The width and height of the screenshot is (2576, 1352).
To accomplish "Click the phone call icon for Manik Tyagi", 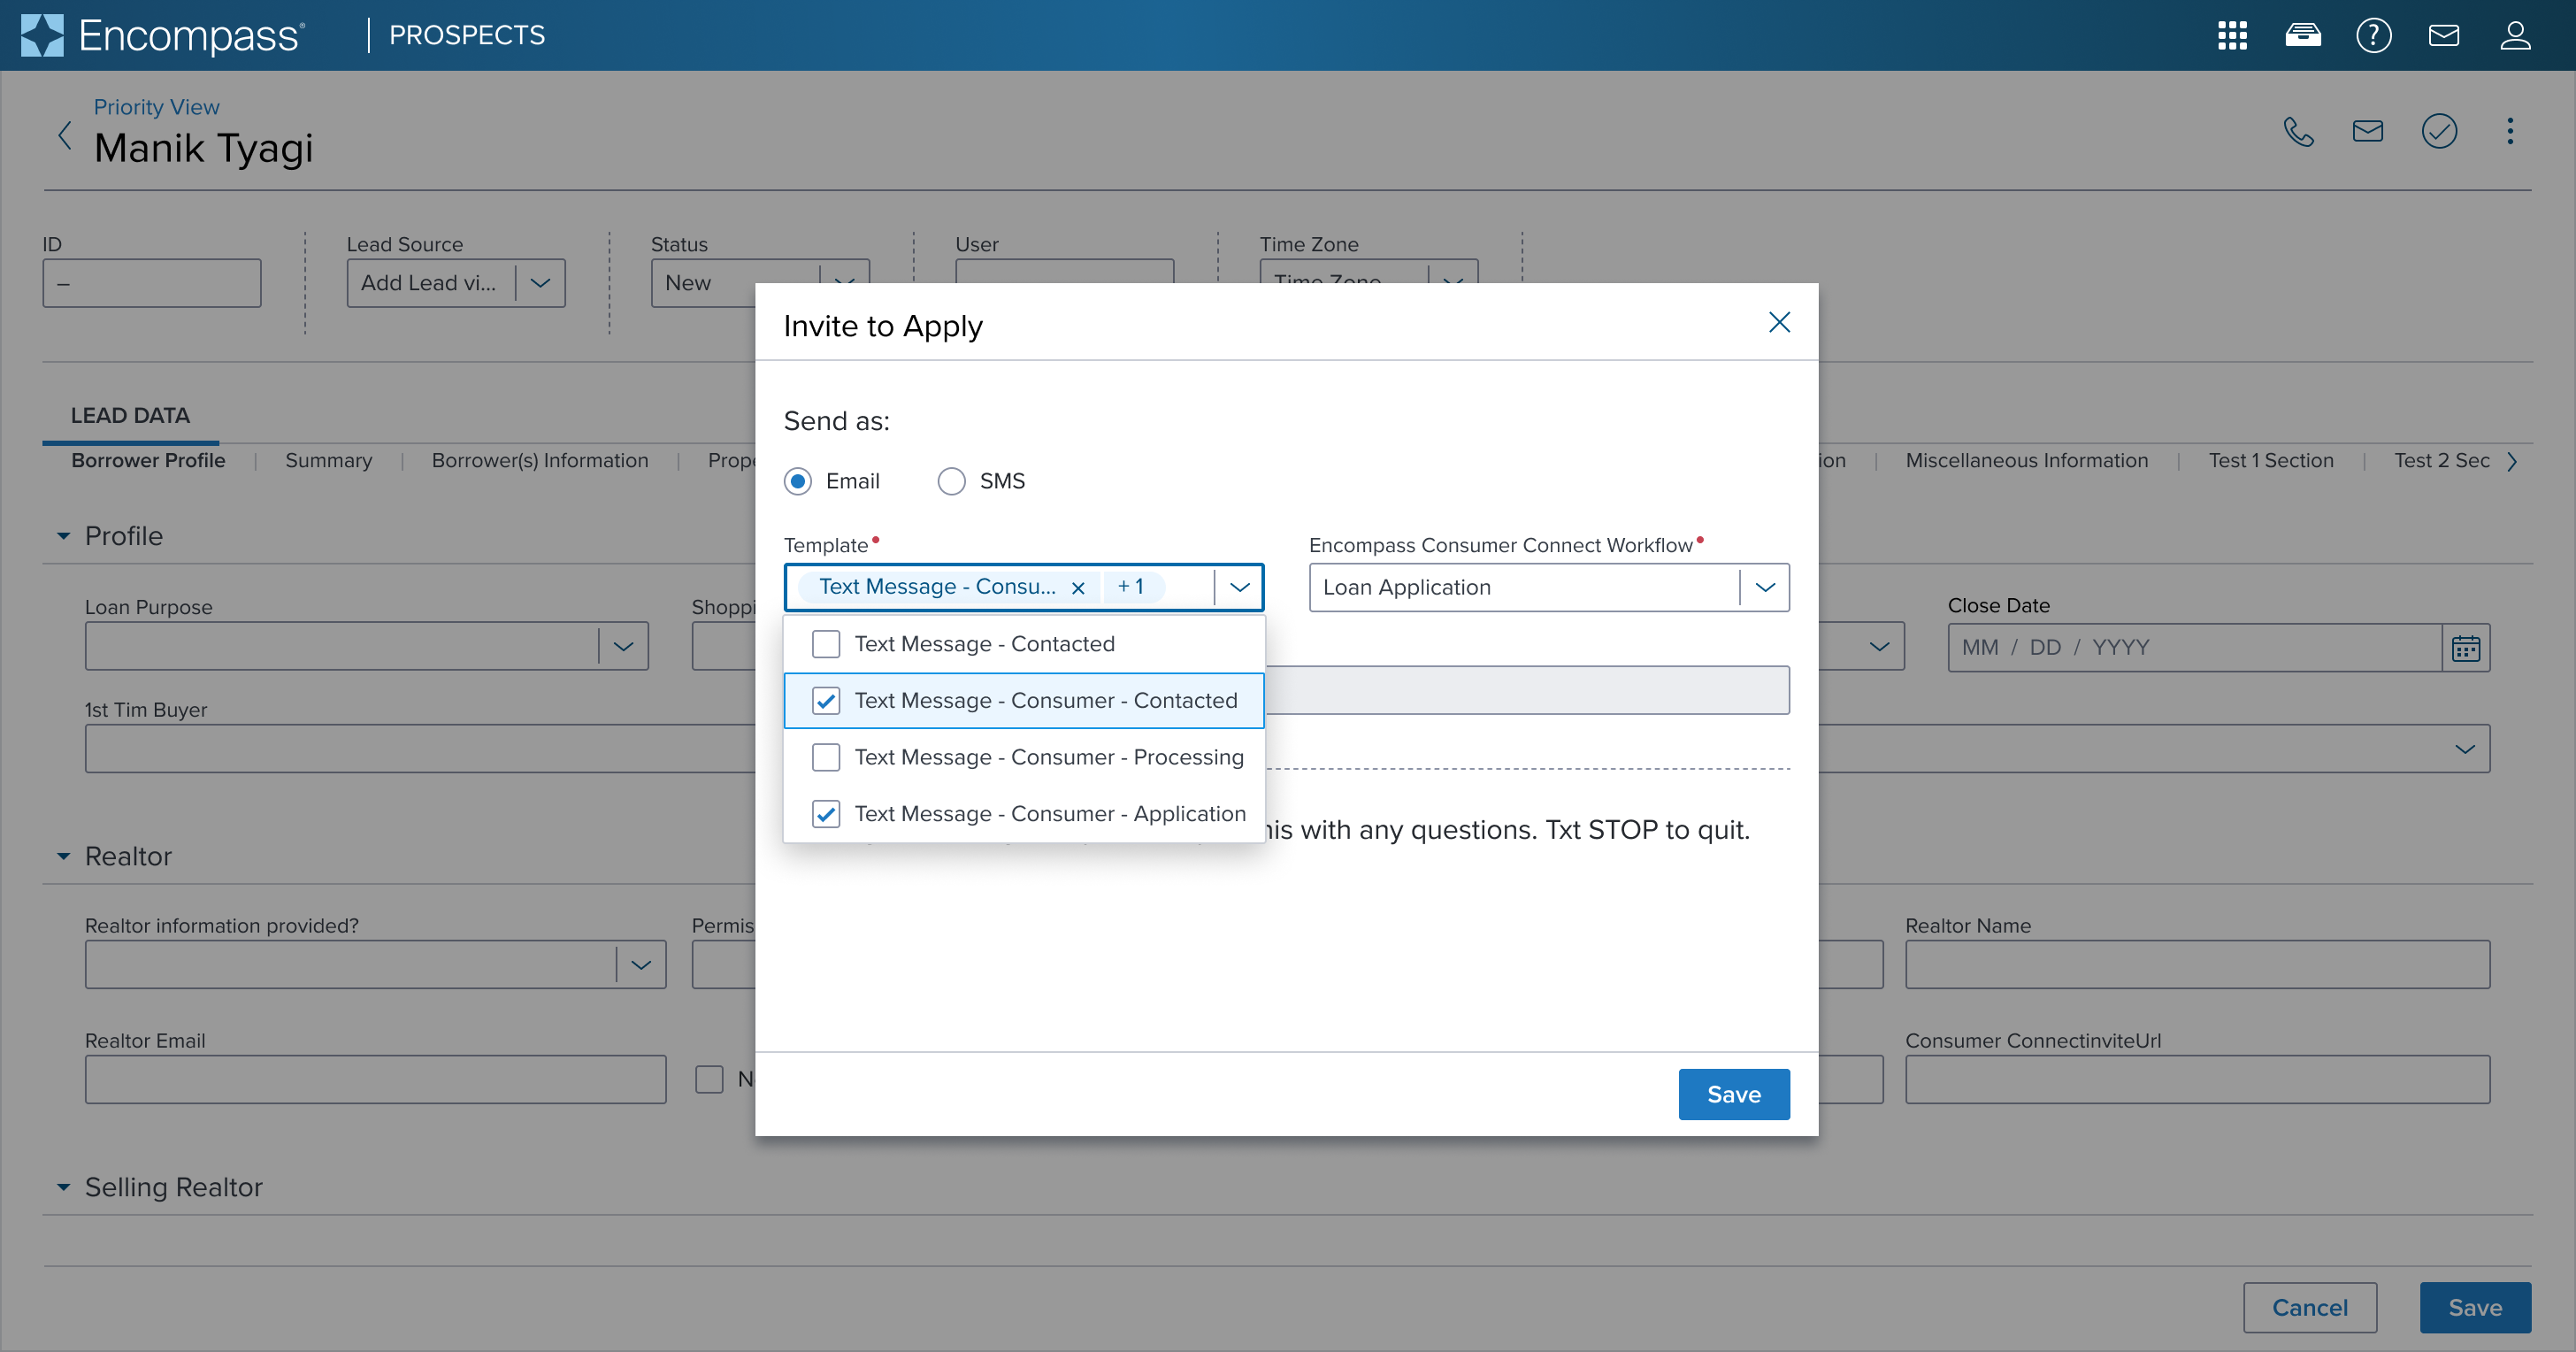I will (2298, 131).
